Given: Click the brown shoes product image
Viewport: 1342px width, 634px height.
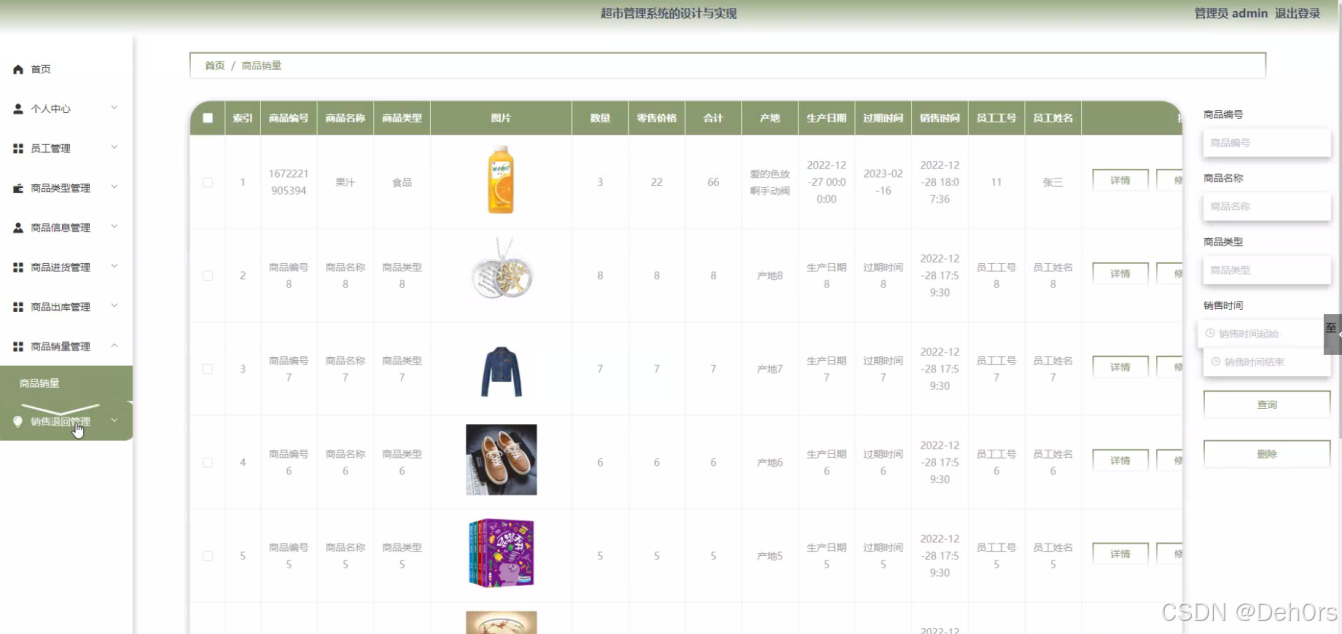Looking at the screenshot, I should coord(501,460).
